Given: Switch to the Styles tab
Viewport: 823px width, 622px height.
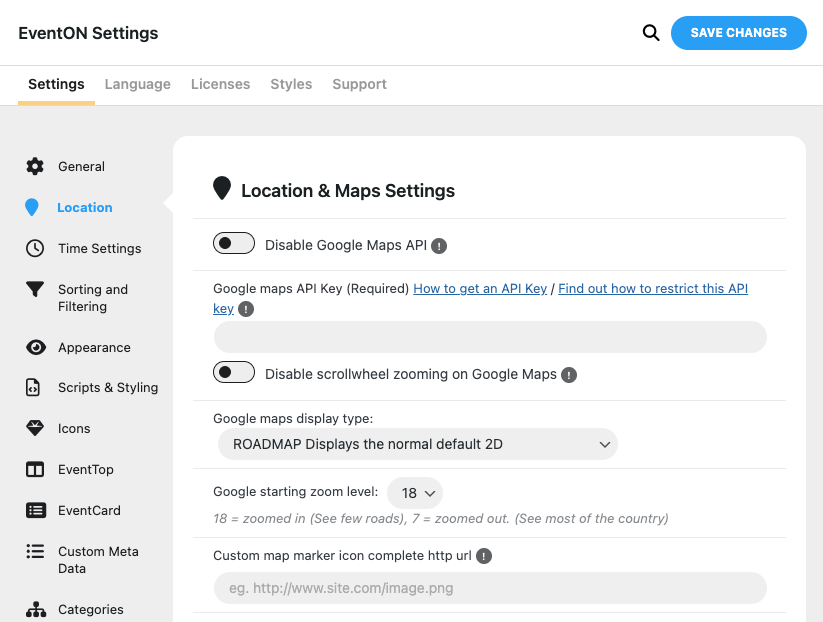Looking at the screenshot, I should [x=291, y=85].
